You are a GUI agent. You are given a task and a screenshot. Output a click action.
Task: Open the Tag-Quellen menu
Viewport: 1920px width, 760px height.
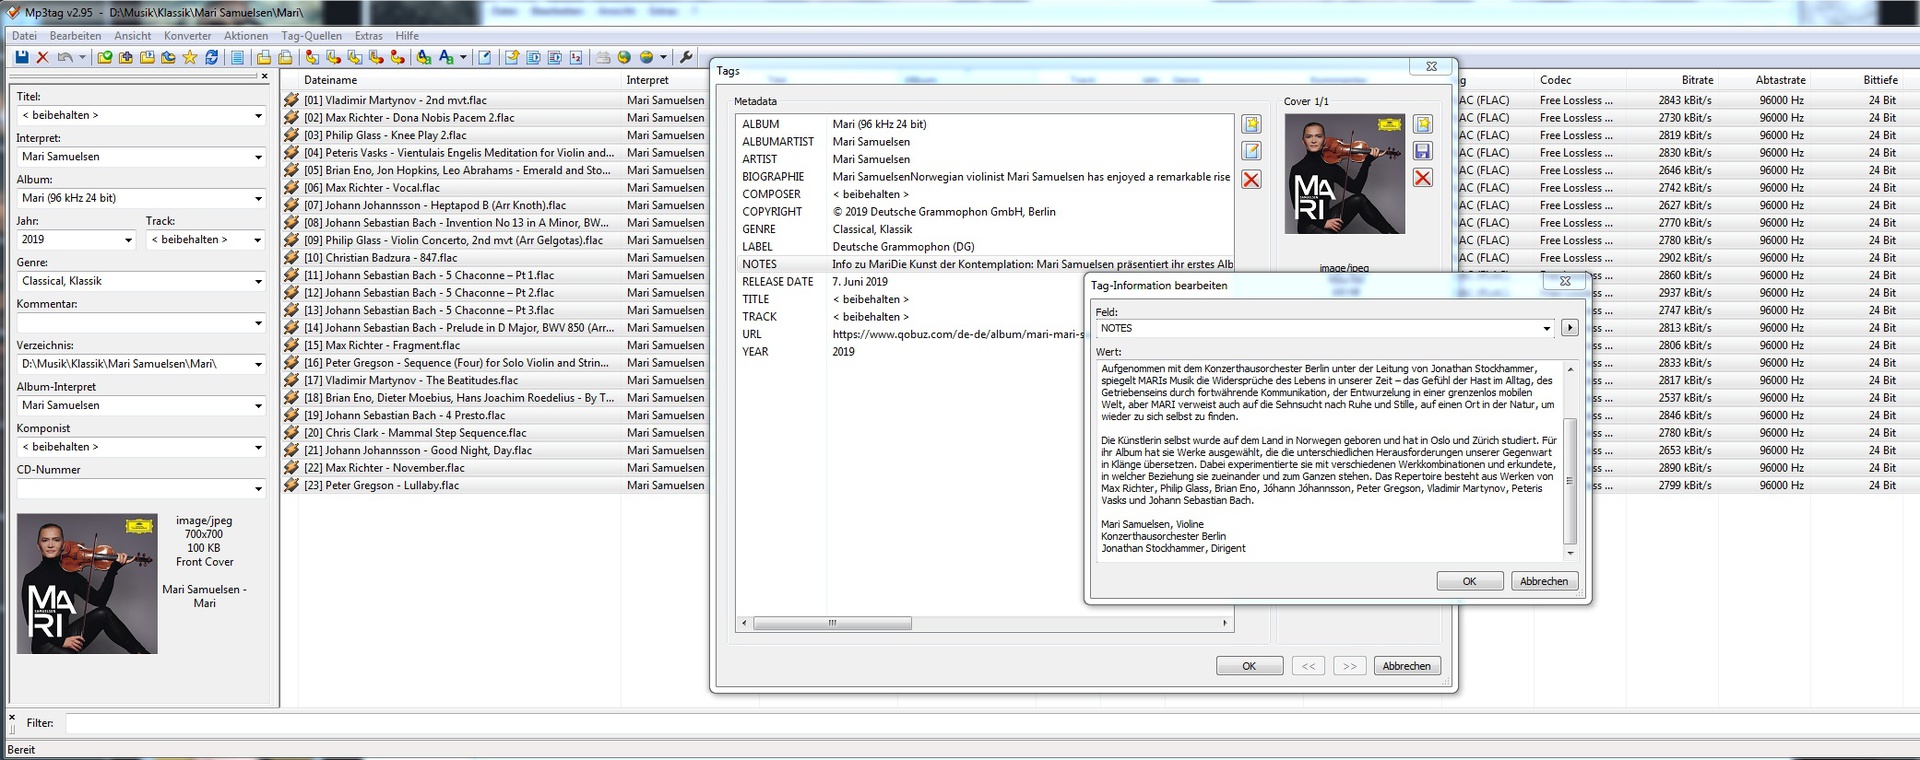pyautogui.click(x=311, y=36)
